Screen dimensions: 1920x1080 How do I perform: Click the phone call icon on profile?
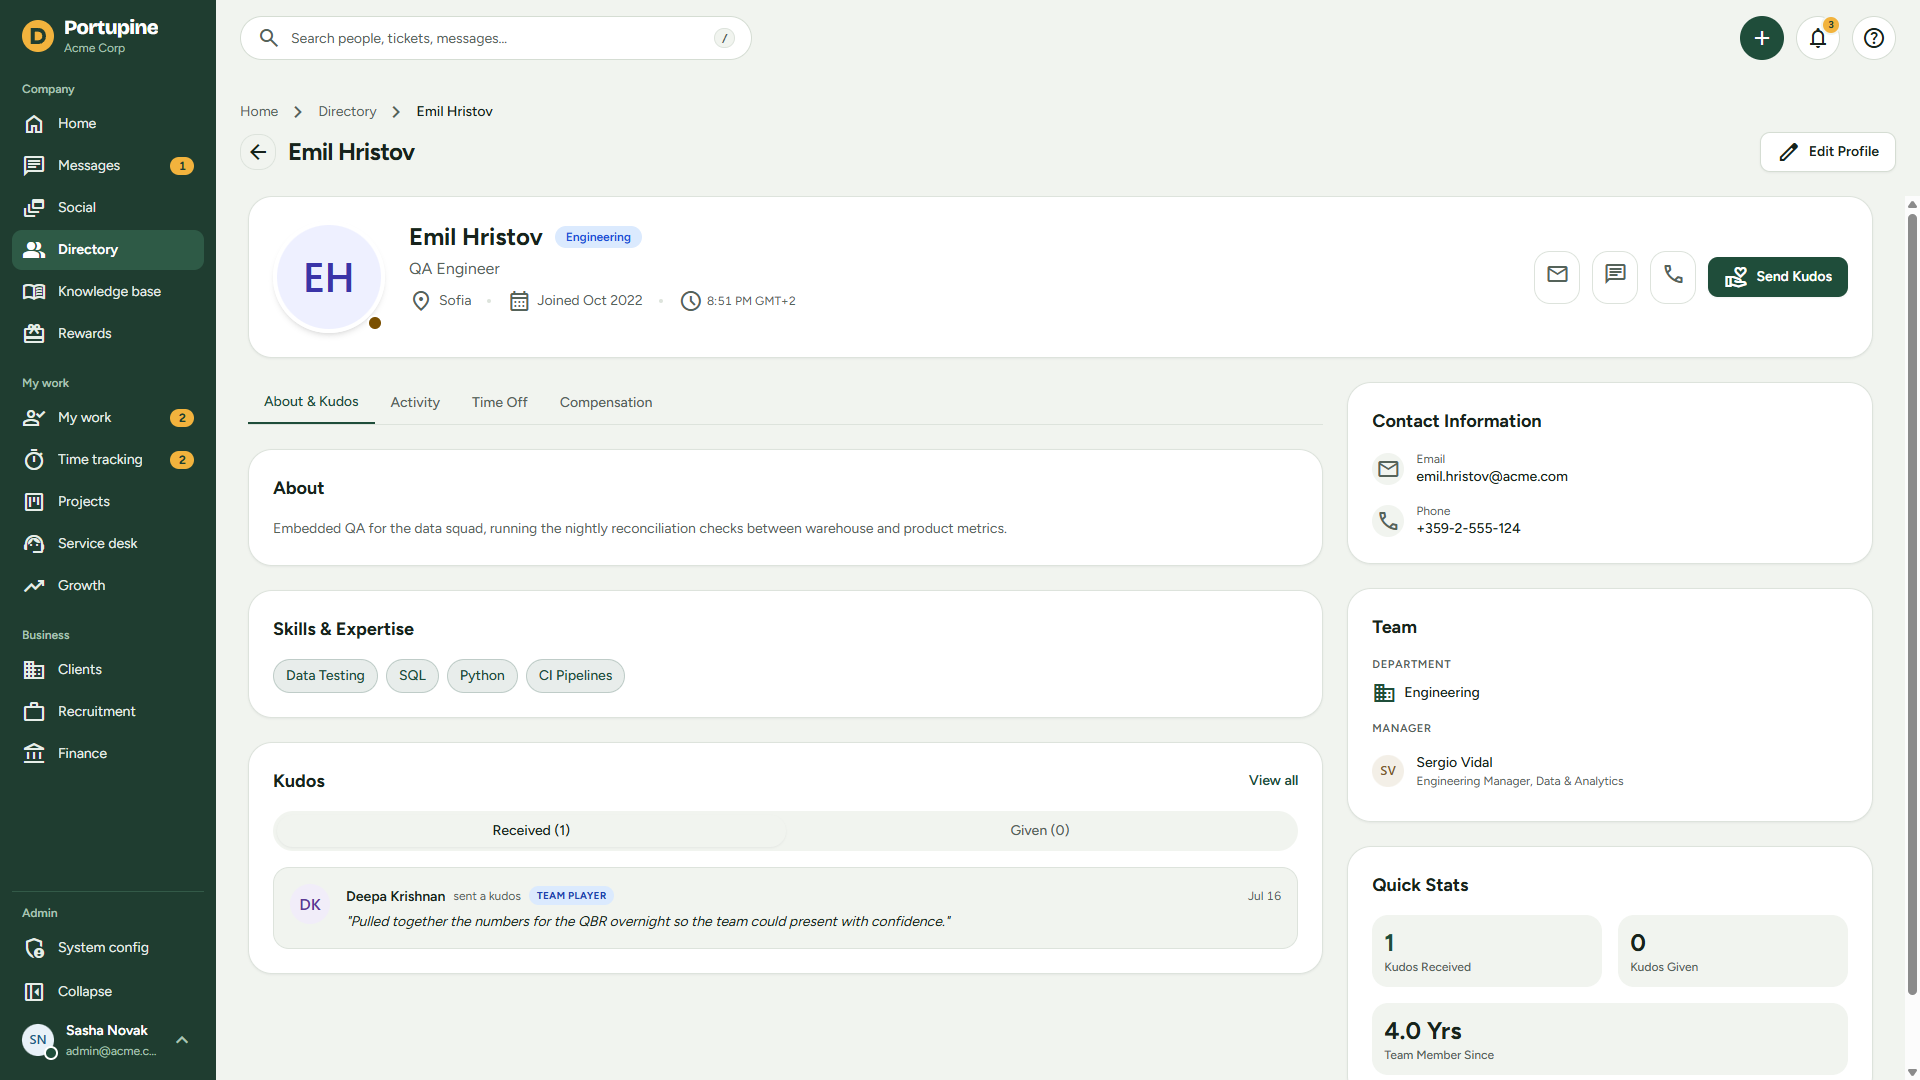tap(1673, 277)
